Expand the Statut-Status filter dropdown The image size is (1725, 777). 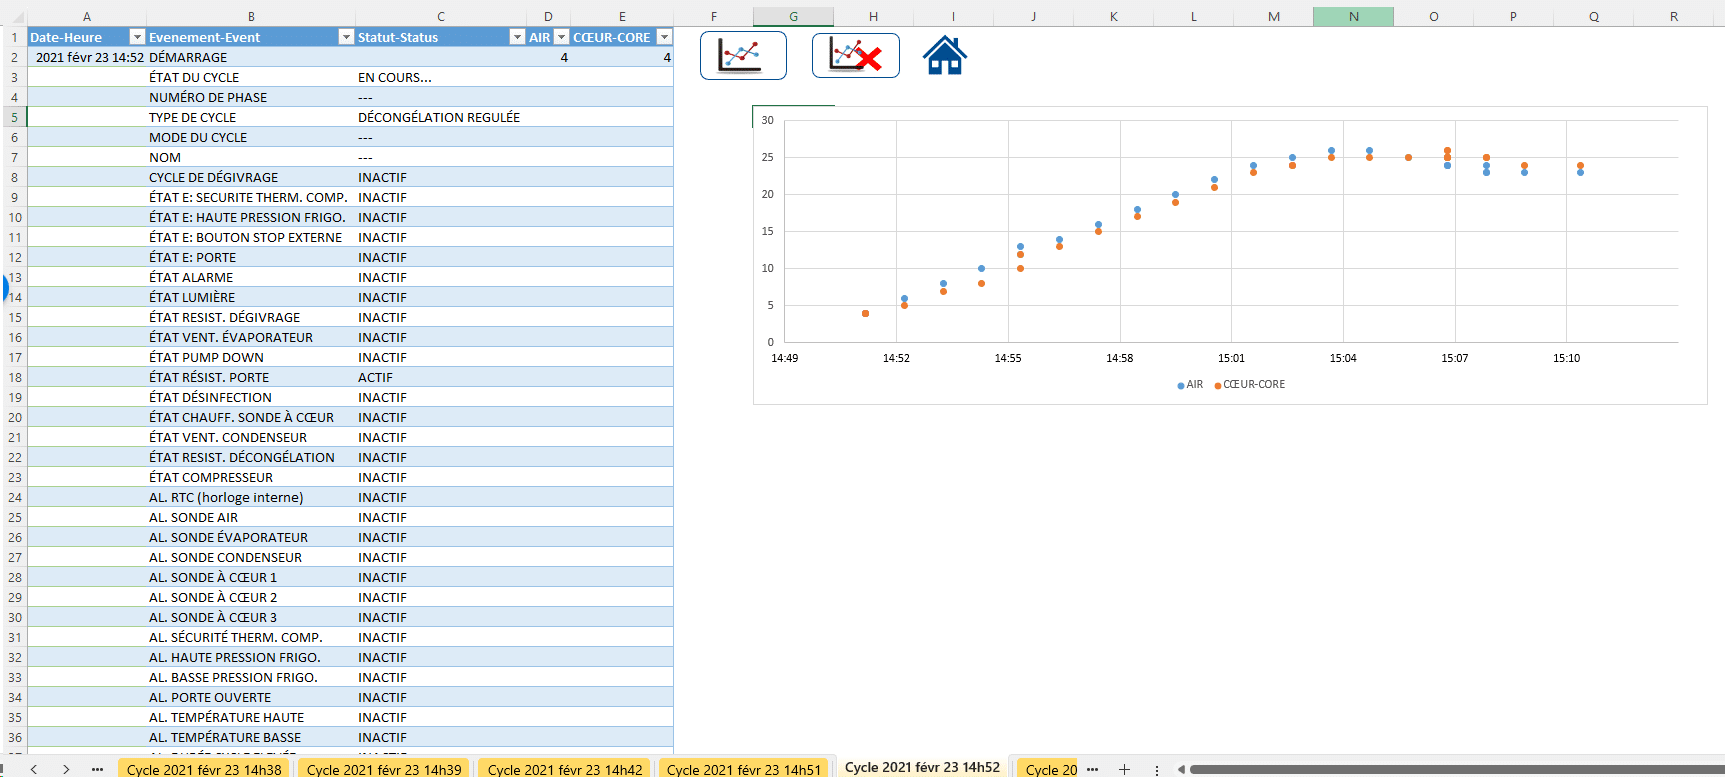pyautogui.click(x=517, y=37)
